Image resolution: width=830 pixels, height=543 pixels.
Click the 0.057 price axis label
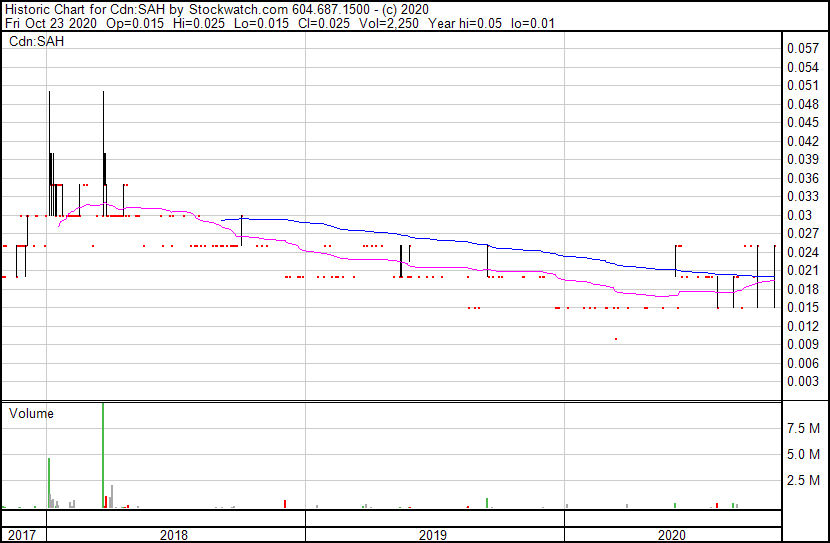click(801, 48)
